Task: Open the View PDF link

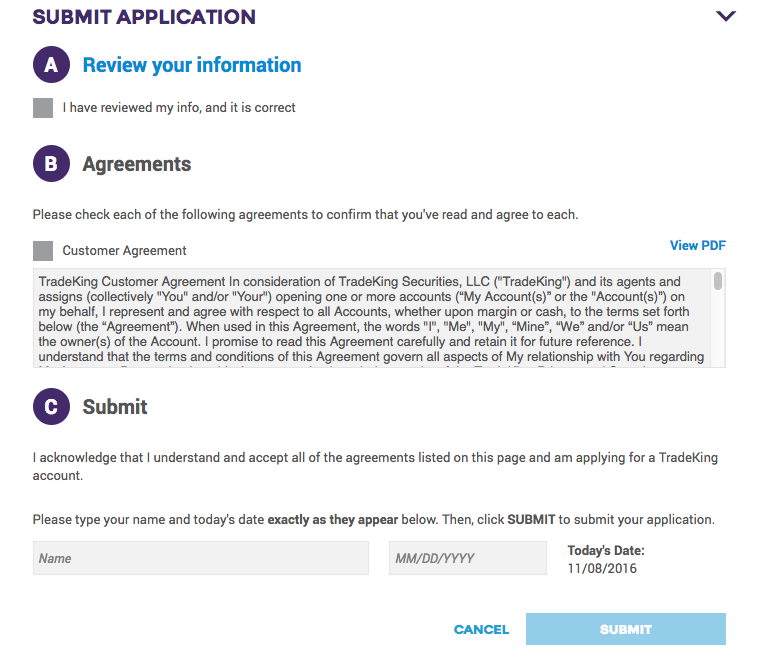Action: (697, 246)
